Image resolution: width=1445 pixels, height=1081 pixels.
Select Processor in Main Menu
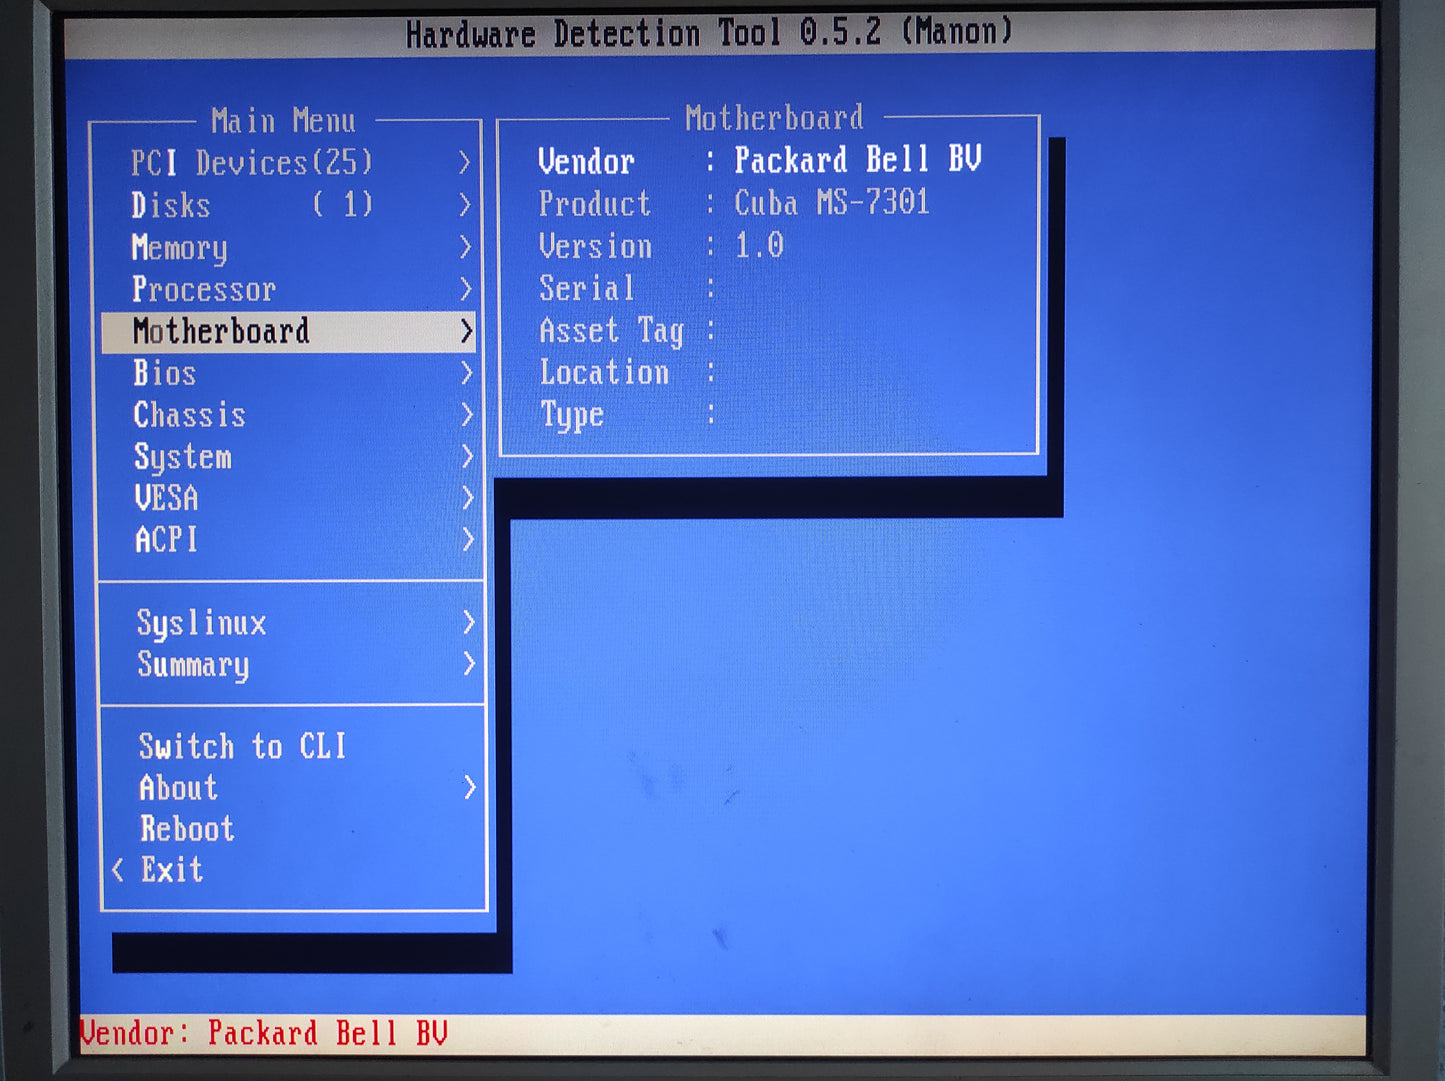(204, 290)
